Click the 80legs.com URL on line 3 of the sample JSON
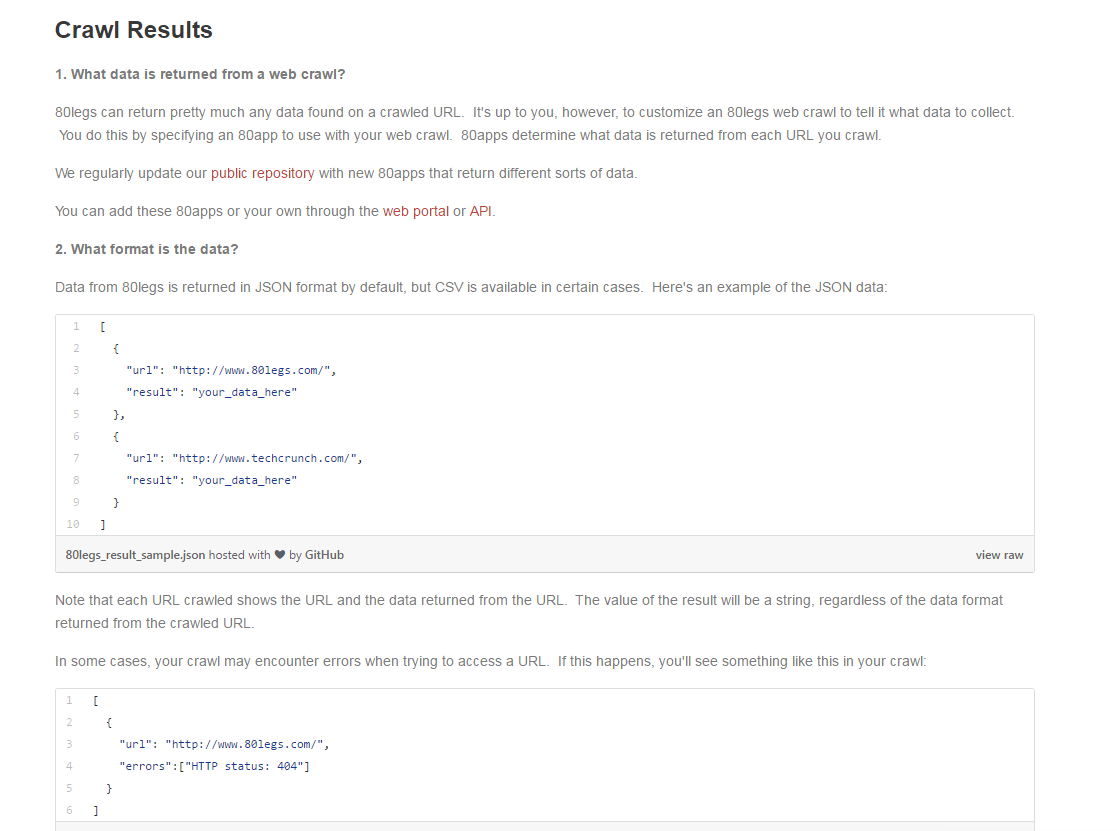The width and height of the screenshot is (1117, 831). (252, 370)
